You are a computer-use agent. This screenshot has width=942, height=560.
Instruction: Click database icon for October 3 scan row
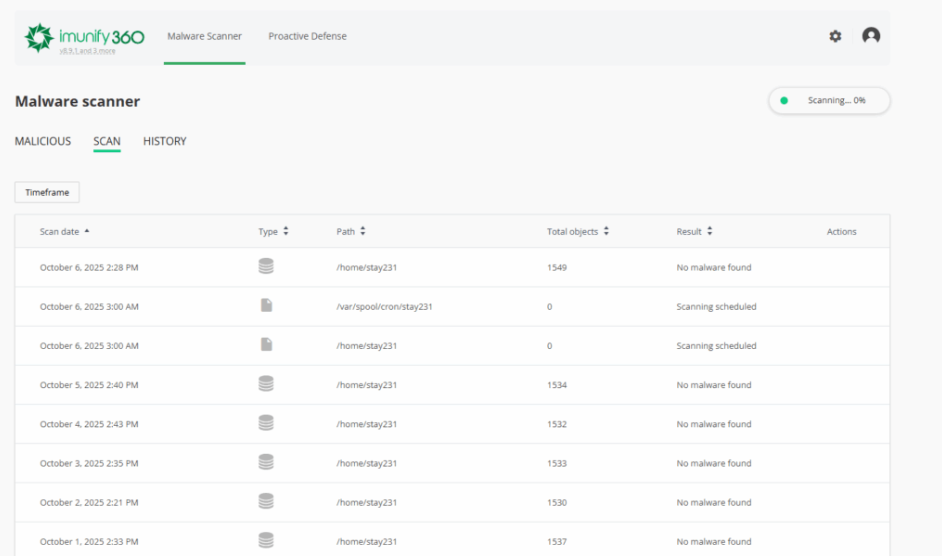[x=266, y=462]
